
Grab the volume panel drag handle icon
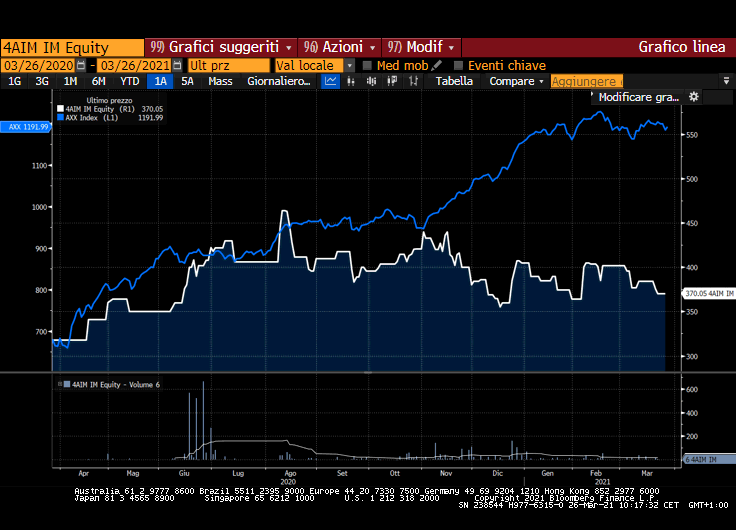(x=60, y=384)
